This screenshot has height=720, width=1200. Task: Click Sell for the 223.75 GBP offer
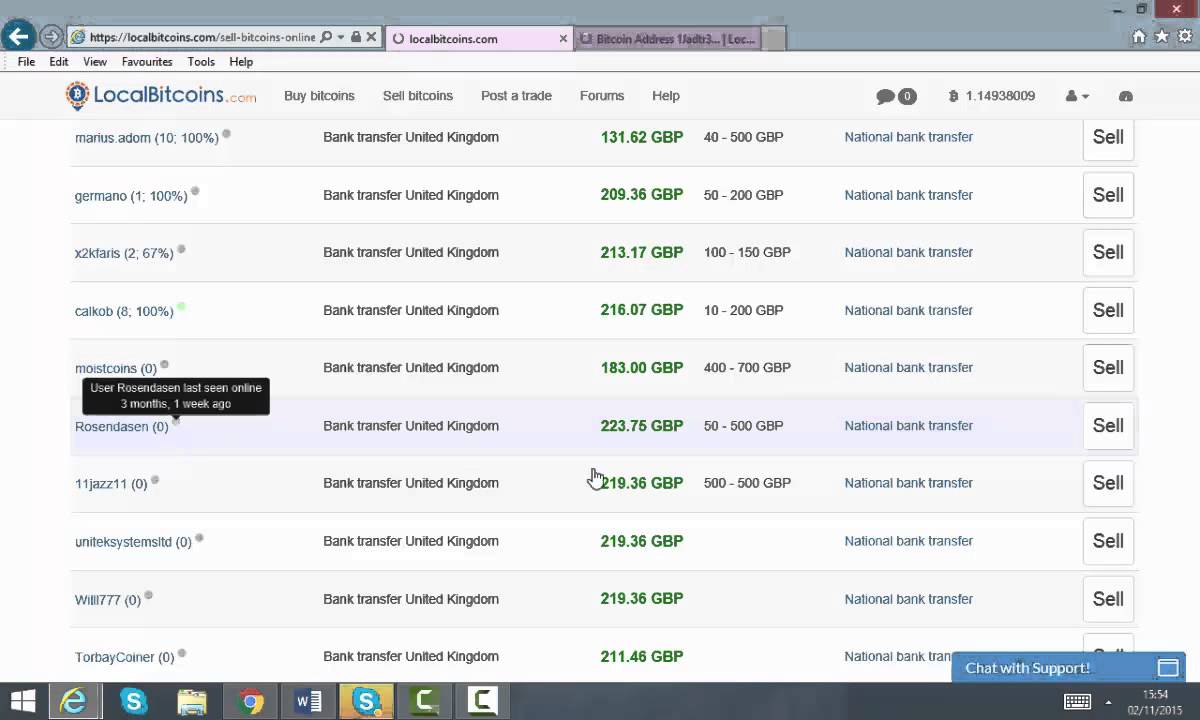click(1108, 425)
